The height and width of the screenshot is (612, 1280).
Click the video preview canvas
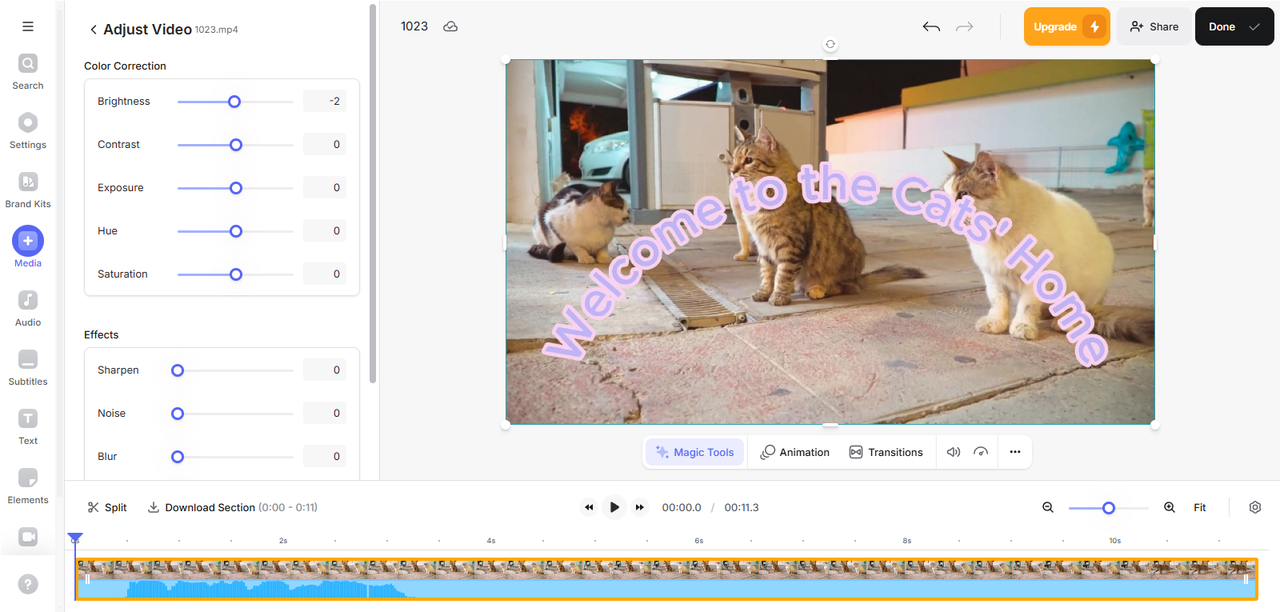coord(830,241)
